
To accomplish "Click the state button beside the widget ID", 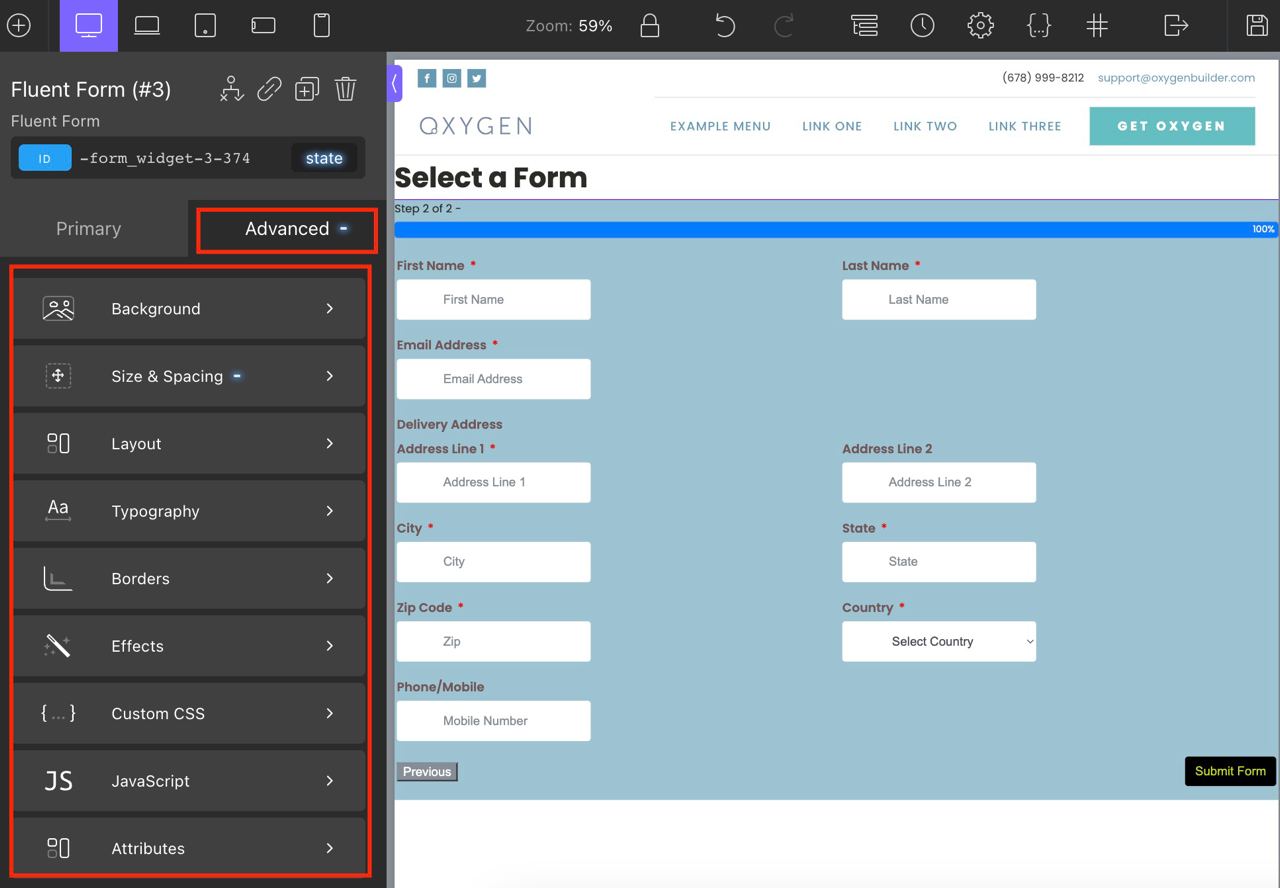I will point(322,157).
